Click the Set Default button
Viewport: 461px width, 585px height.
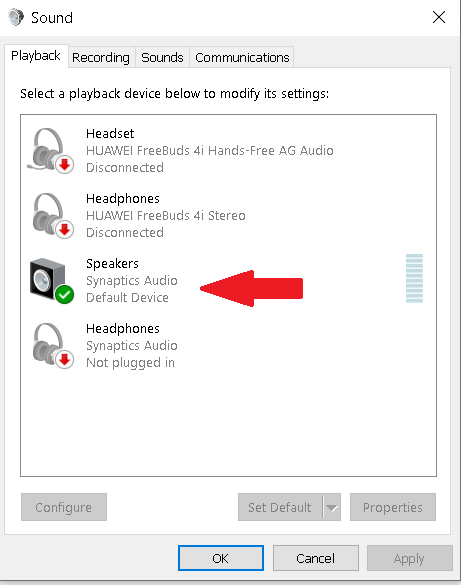280,507
